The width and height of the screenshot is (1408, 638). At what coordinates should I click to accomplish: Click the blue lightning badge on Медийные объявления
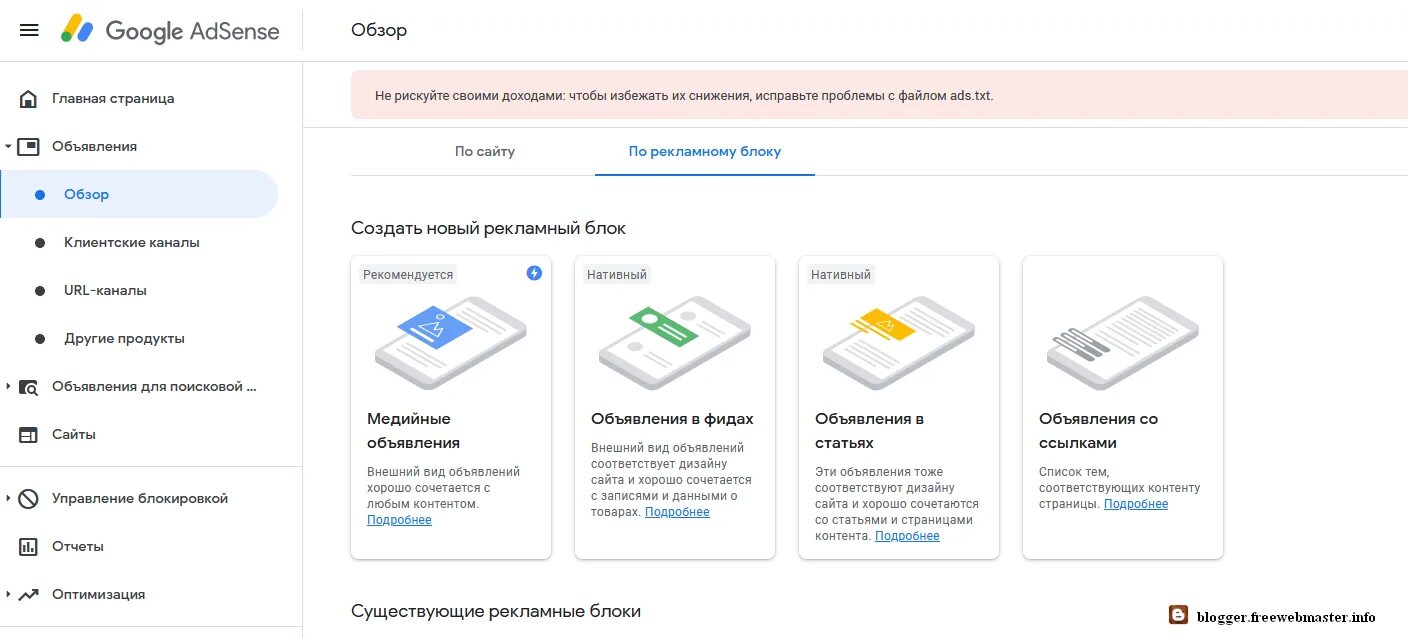[x=534, y=272]
